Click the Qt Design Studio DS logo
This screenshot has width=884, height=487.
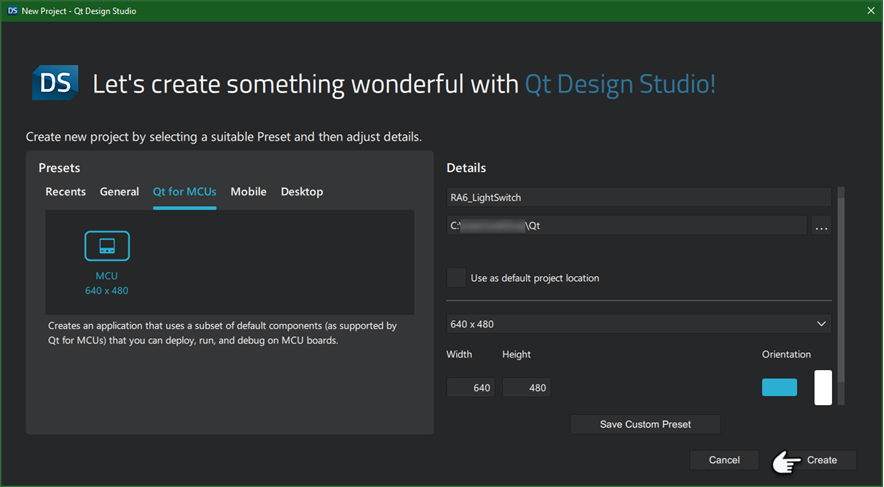[55, 83]
